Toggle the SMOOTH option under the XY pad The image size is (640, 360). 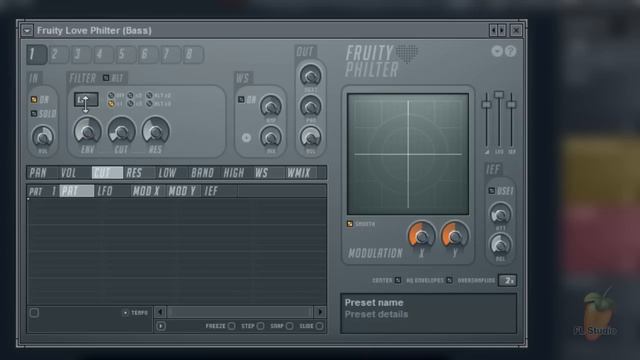350,224
